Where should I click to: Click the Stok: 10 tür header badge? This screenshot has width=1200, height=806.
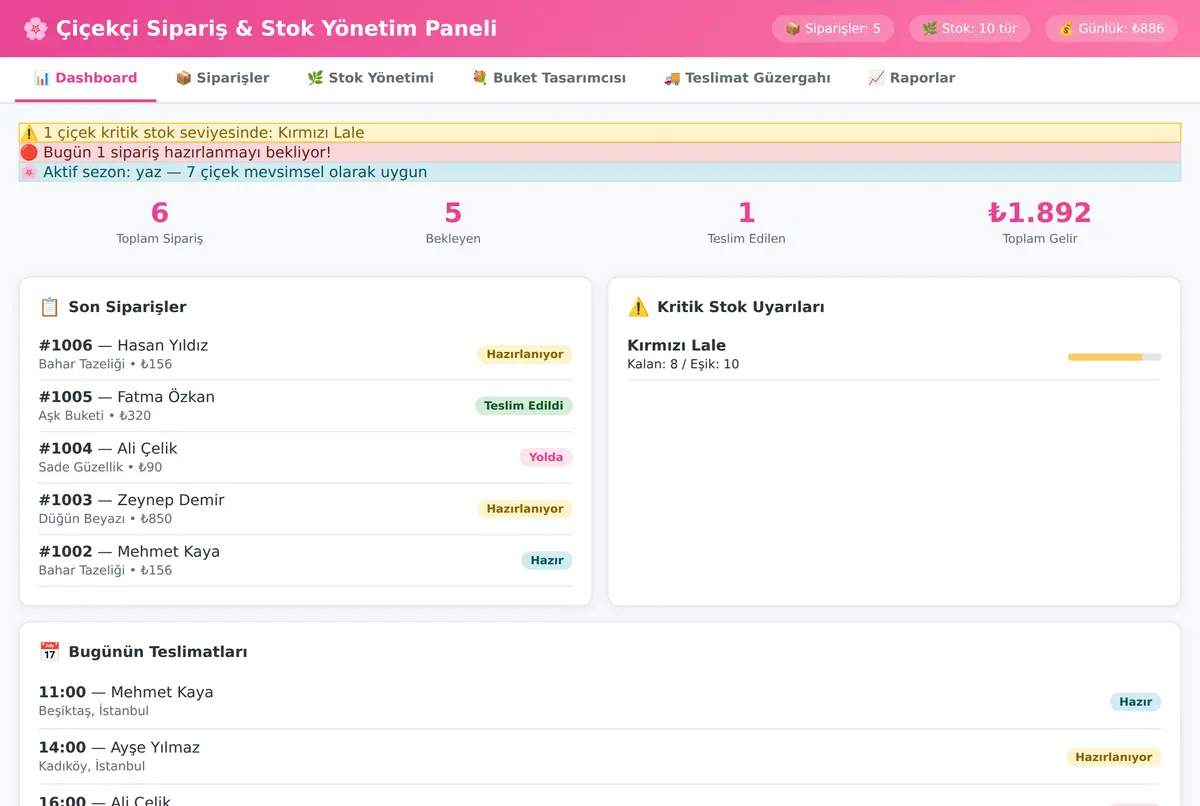[969, 29]
